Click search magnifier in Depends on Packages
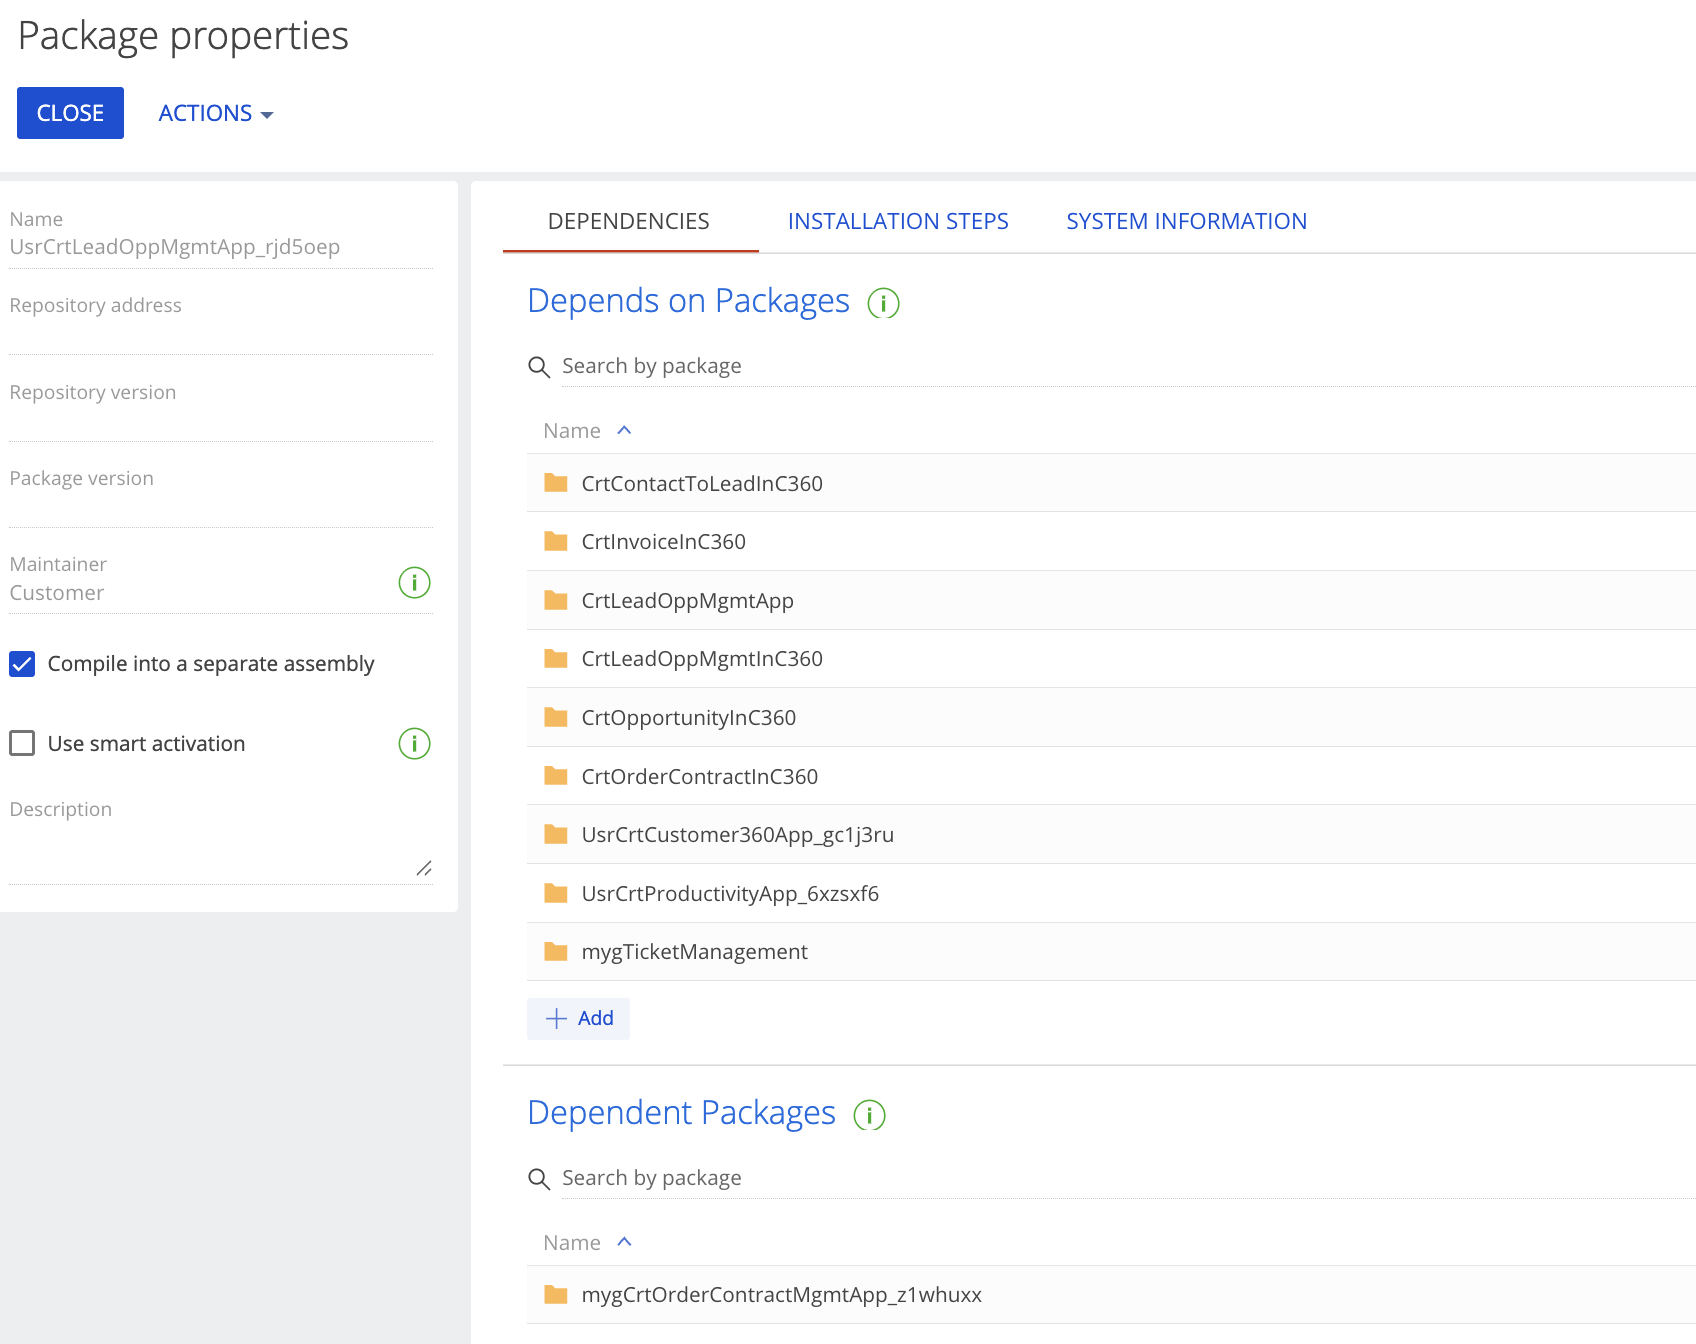This screenshot has width=1696, height=1344. 539,367
